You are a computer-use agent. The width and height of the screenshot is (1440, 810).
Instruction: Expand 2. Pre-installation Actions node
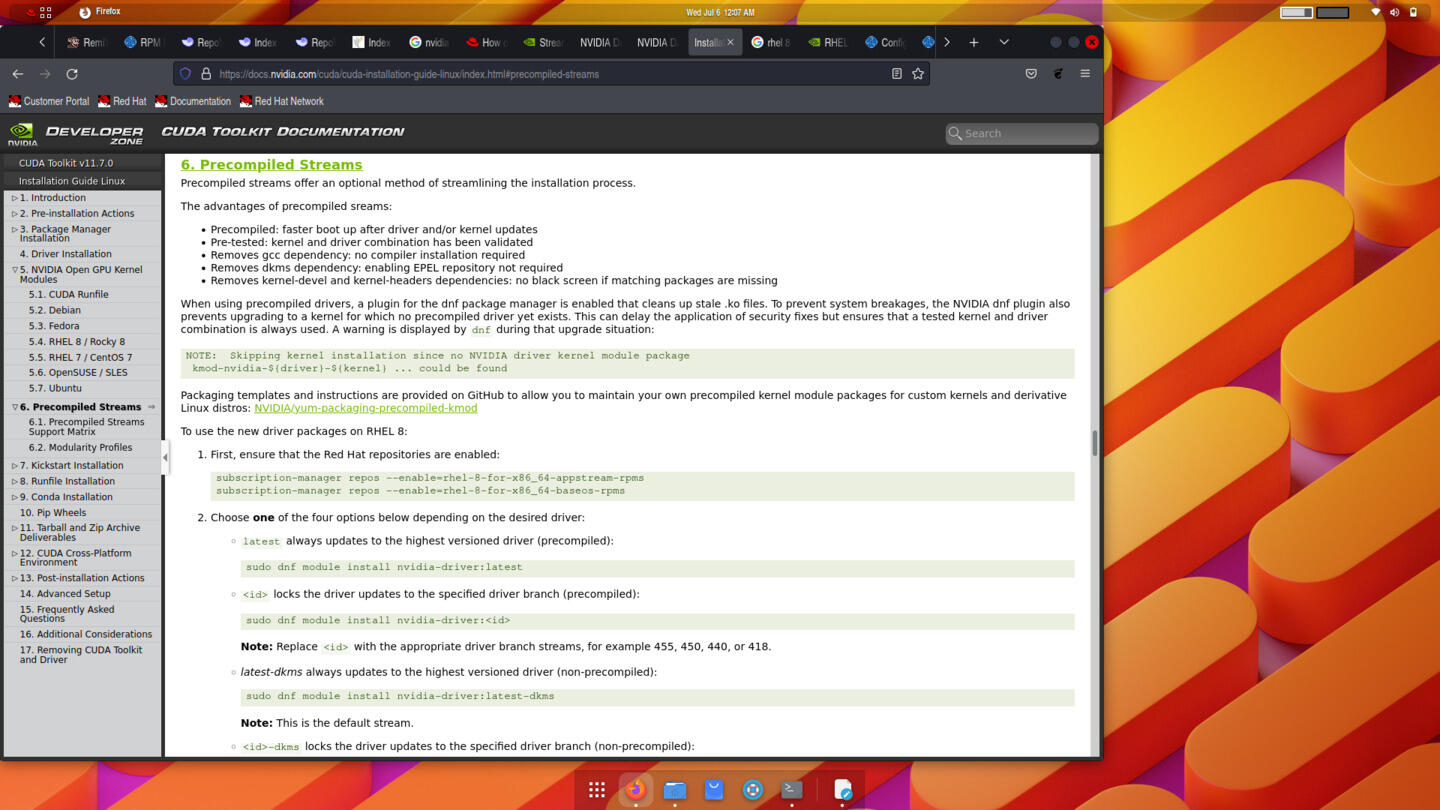click(x=14, y=213)
